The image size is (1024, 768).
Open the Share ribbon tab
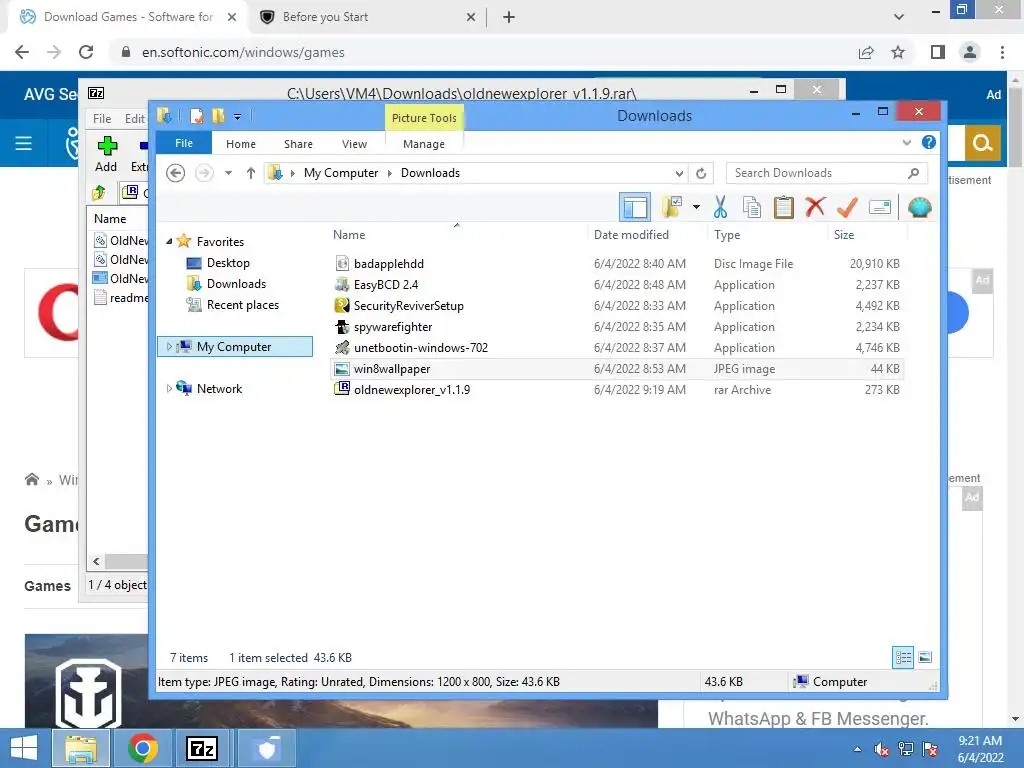point(298,144)
